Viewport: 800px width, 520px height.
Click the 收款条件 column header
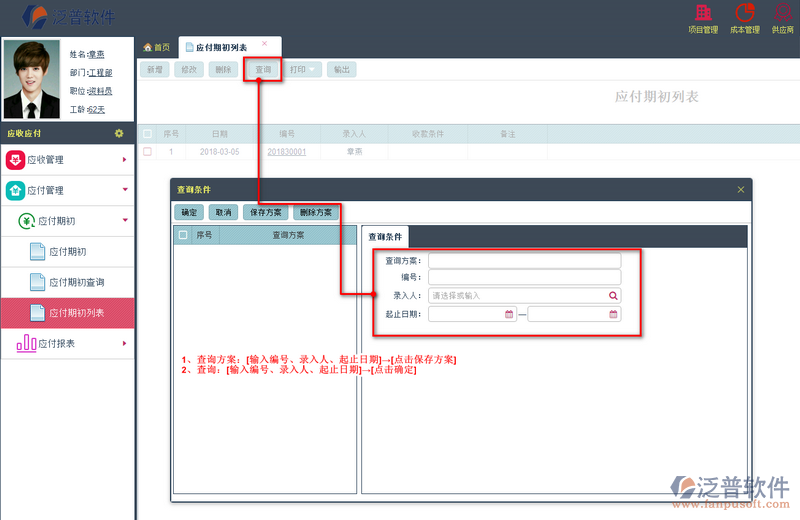[428, 134]
